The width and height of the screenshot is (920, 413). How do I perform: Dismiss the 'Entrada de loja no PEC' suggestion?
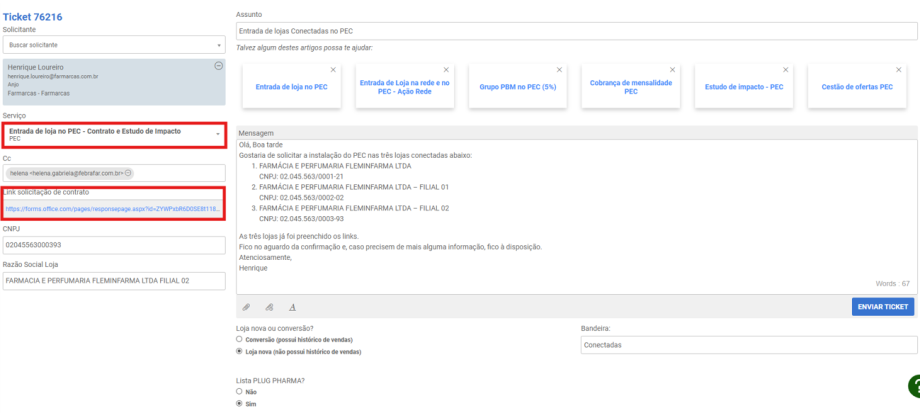[x=332, y=69]
